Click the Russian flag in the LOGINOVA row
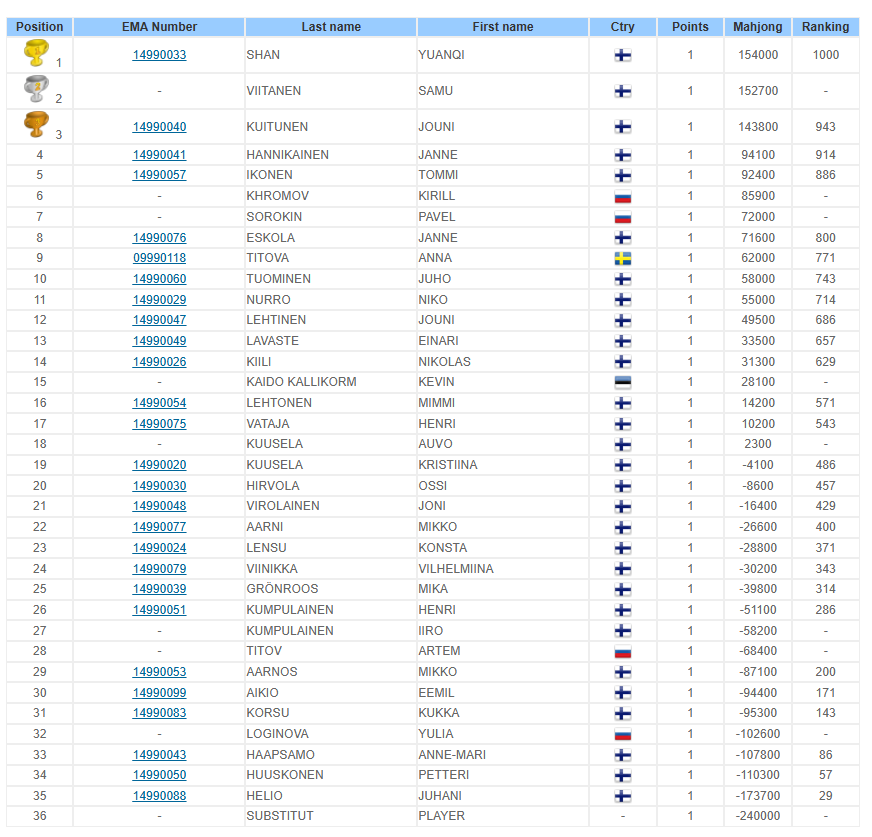This screenshot has width=872, height=837. tap(622, 734)
